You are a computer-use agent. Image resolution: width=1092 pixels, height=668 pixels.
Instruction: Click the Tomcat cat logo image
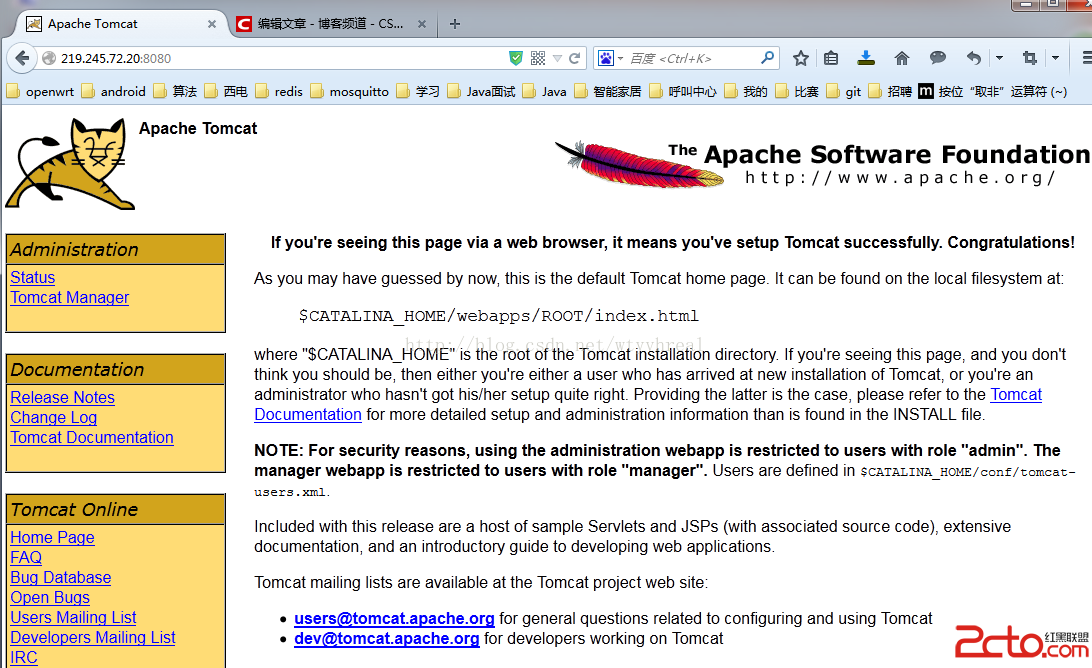[70, 164]
